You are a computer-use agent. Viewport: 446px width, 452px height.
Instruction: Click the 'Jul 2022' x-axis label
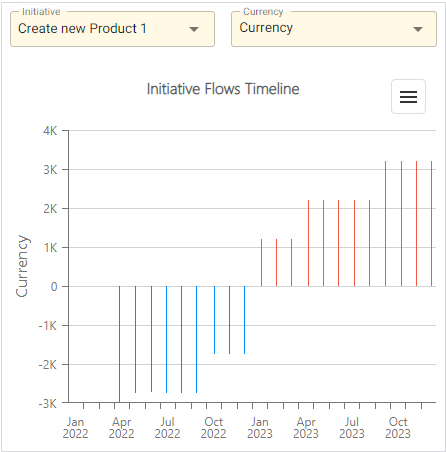point(167,428)
